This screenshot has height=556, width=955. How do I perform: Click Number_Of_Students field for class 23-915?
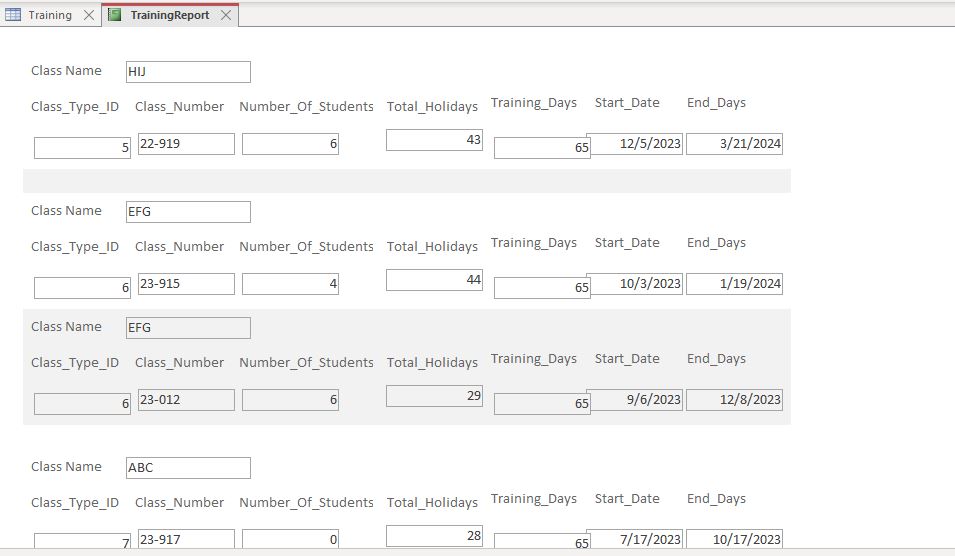[290, 284]
